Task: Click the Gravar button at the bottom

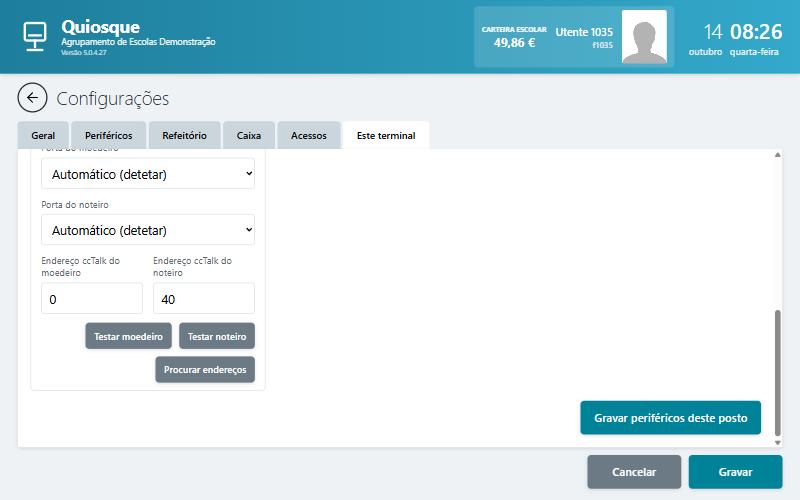Action: (735, 472)
